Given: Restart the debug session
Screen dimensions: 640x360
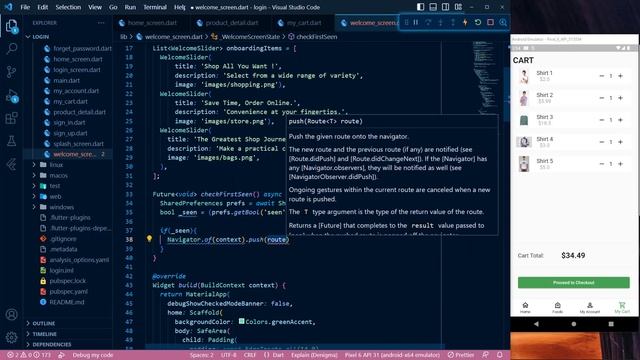Looking at the screenshot, I should (x=478, y=22).
